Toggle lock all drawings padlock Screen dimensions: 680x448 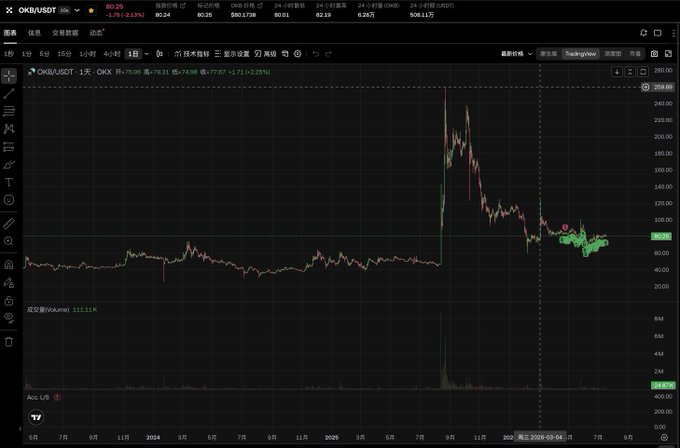(9, 301)
